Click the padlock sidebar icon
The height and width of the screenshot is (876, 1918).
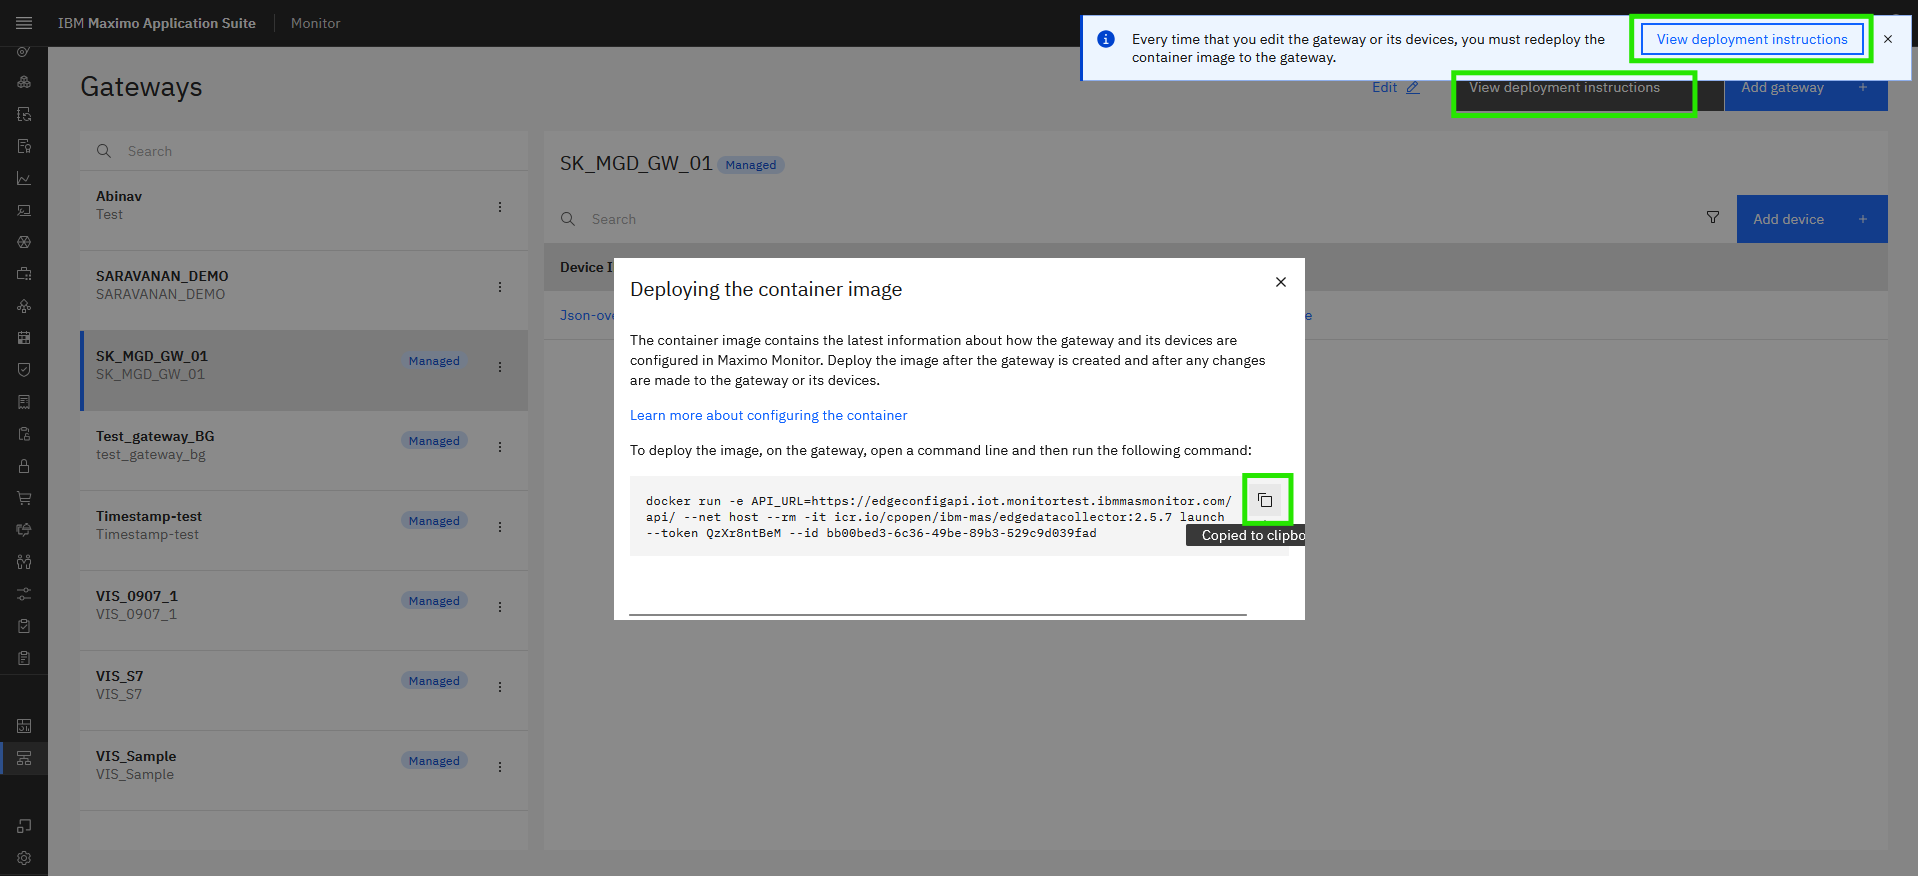click(x=24, y=466)
